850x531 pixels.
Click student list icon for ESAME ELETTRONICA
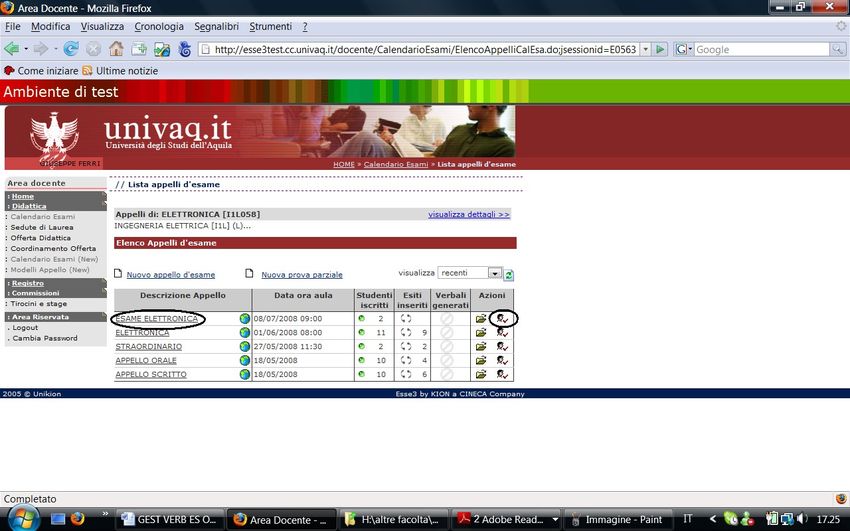[x=502, y=319]
